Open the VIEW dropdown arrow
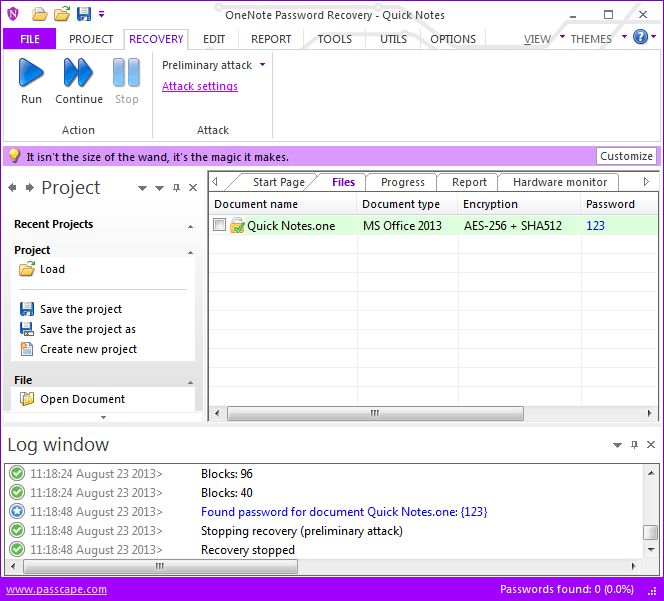This screenshot has height=601, width=664. point(562,37)
